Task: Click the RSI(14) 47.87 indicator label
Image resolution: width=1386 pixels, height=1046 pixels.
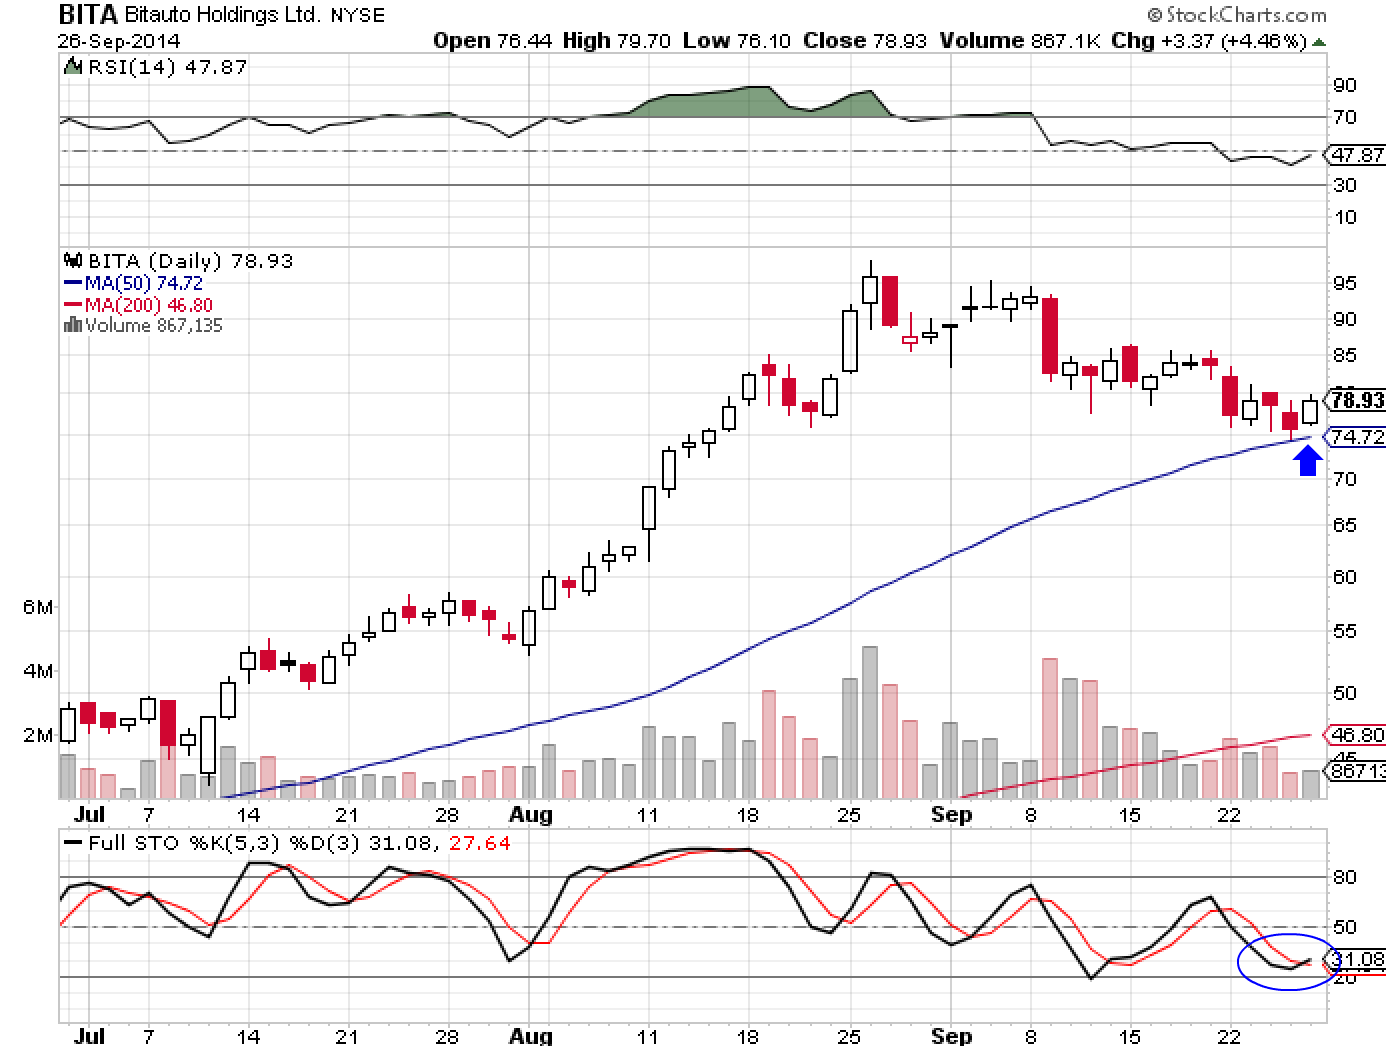Action: pyautogui.click(x=167, y=67)
